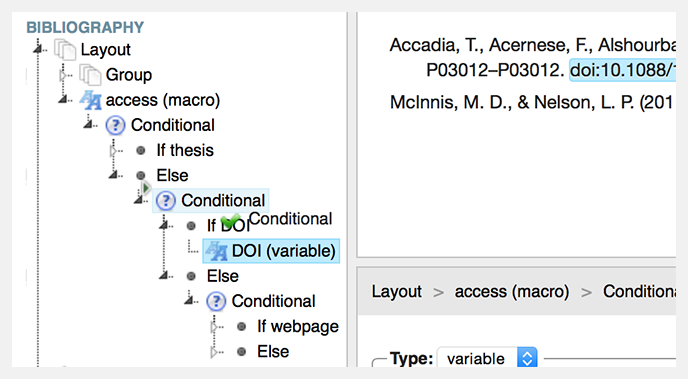Click the bullet icon beside If webpage
The width and height of the screenshot is (688, 379).
tap(241, 327)
